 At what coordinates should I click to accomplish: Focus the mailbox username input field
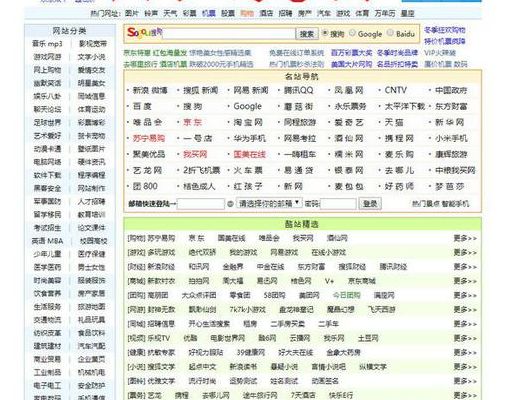click(201, 204)
